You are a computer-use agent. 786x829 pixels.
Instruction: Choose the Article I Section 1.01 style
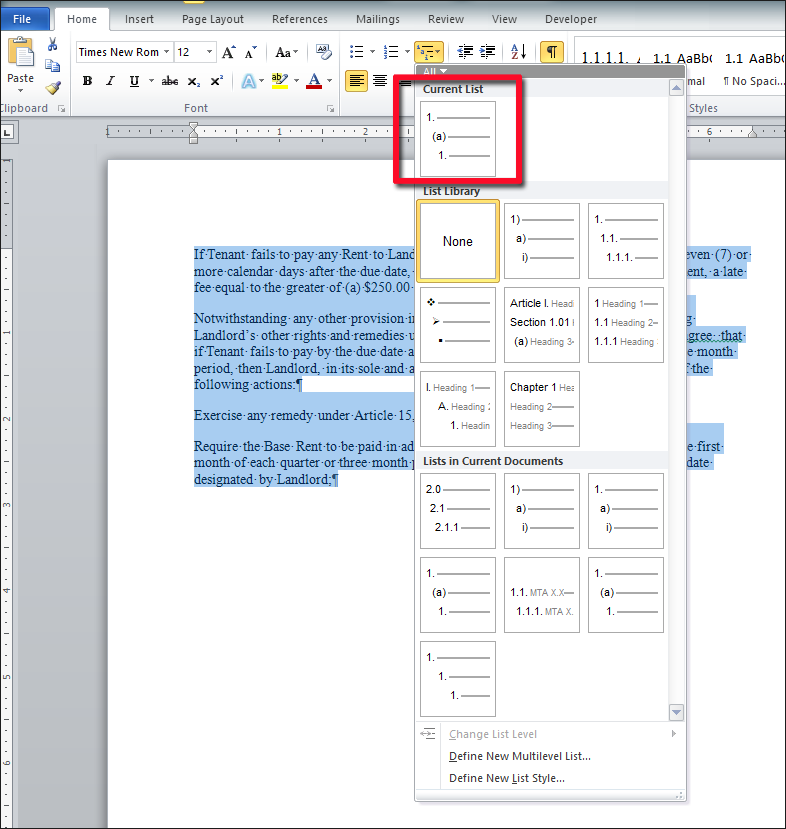point(542,325)
